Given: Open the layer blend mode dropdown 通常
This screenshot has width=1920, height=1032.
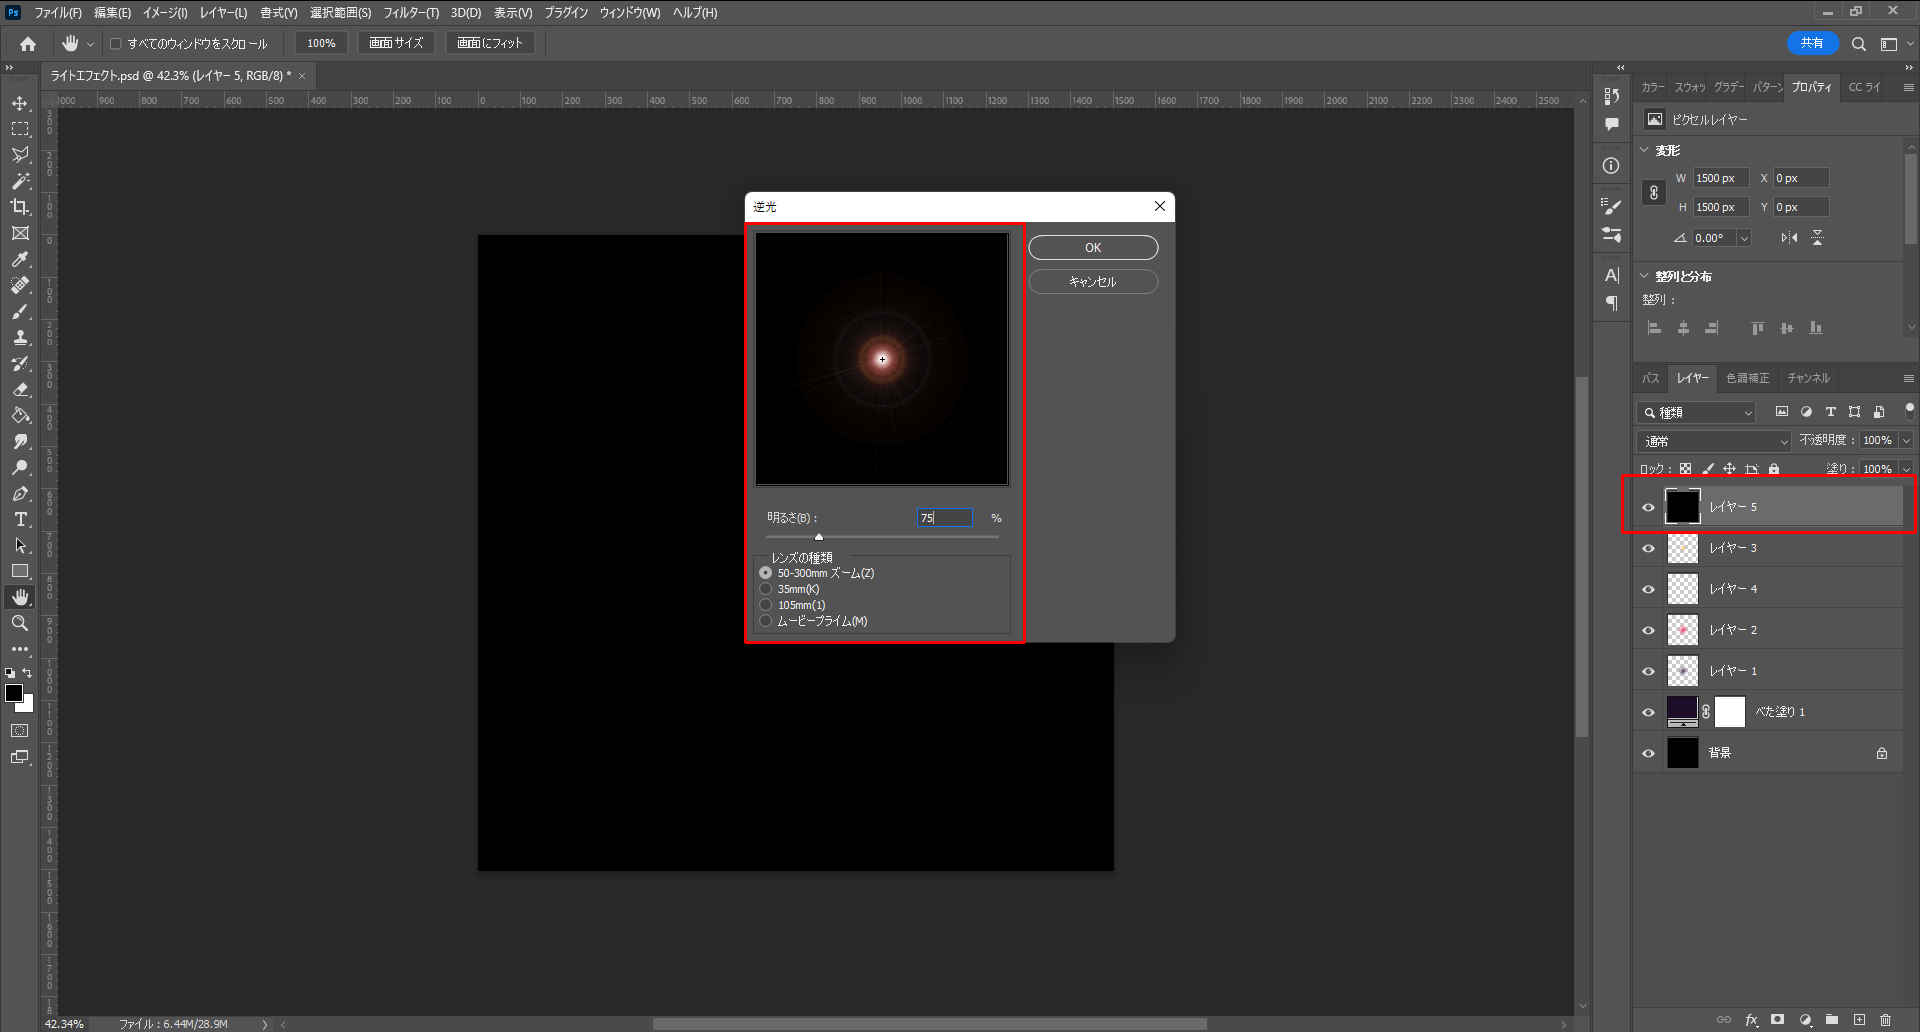Looking at the screenshot, I should point(1713,441).
